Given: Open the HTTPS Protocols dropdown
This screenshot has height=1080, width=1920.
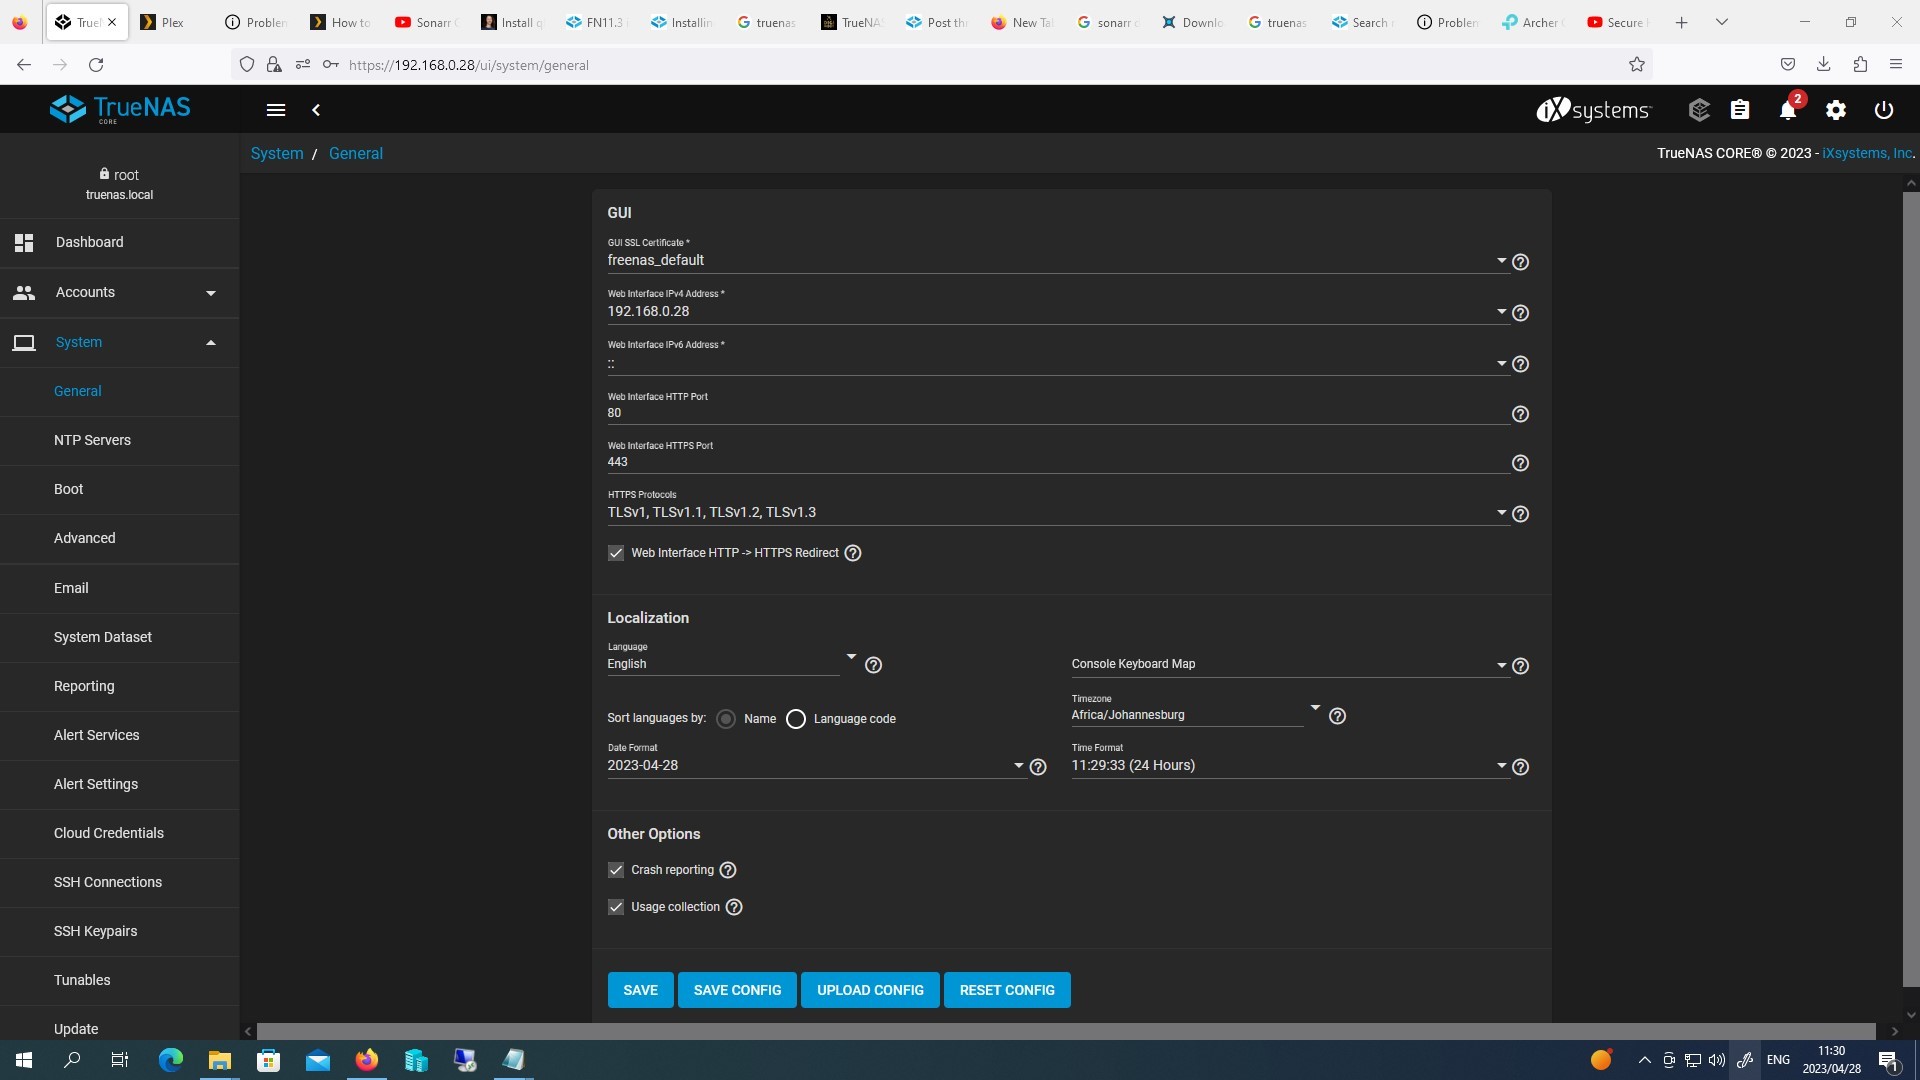Looking at the screenshot, I should (1057, 512).
